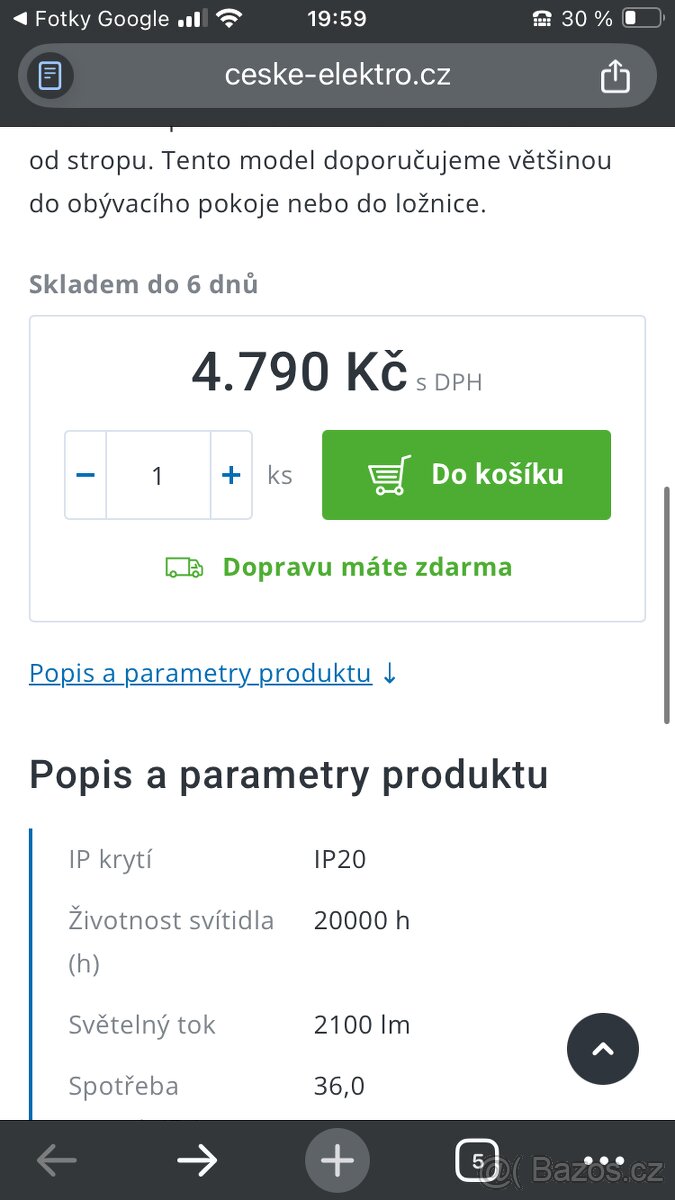
Task: Expand Popis a parametry produktu section
Action: click(x=200, y=673)
